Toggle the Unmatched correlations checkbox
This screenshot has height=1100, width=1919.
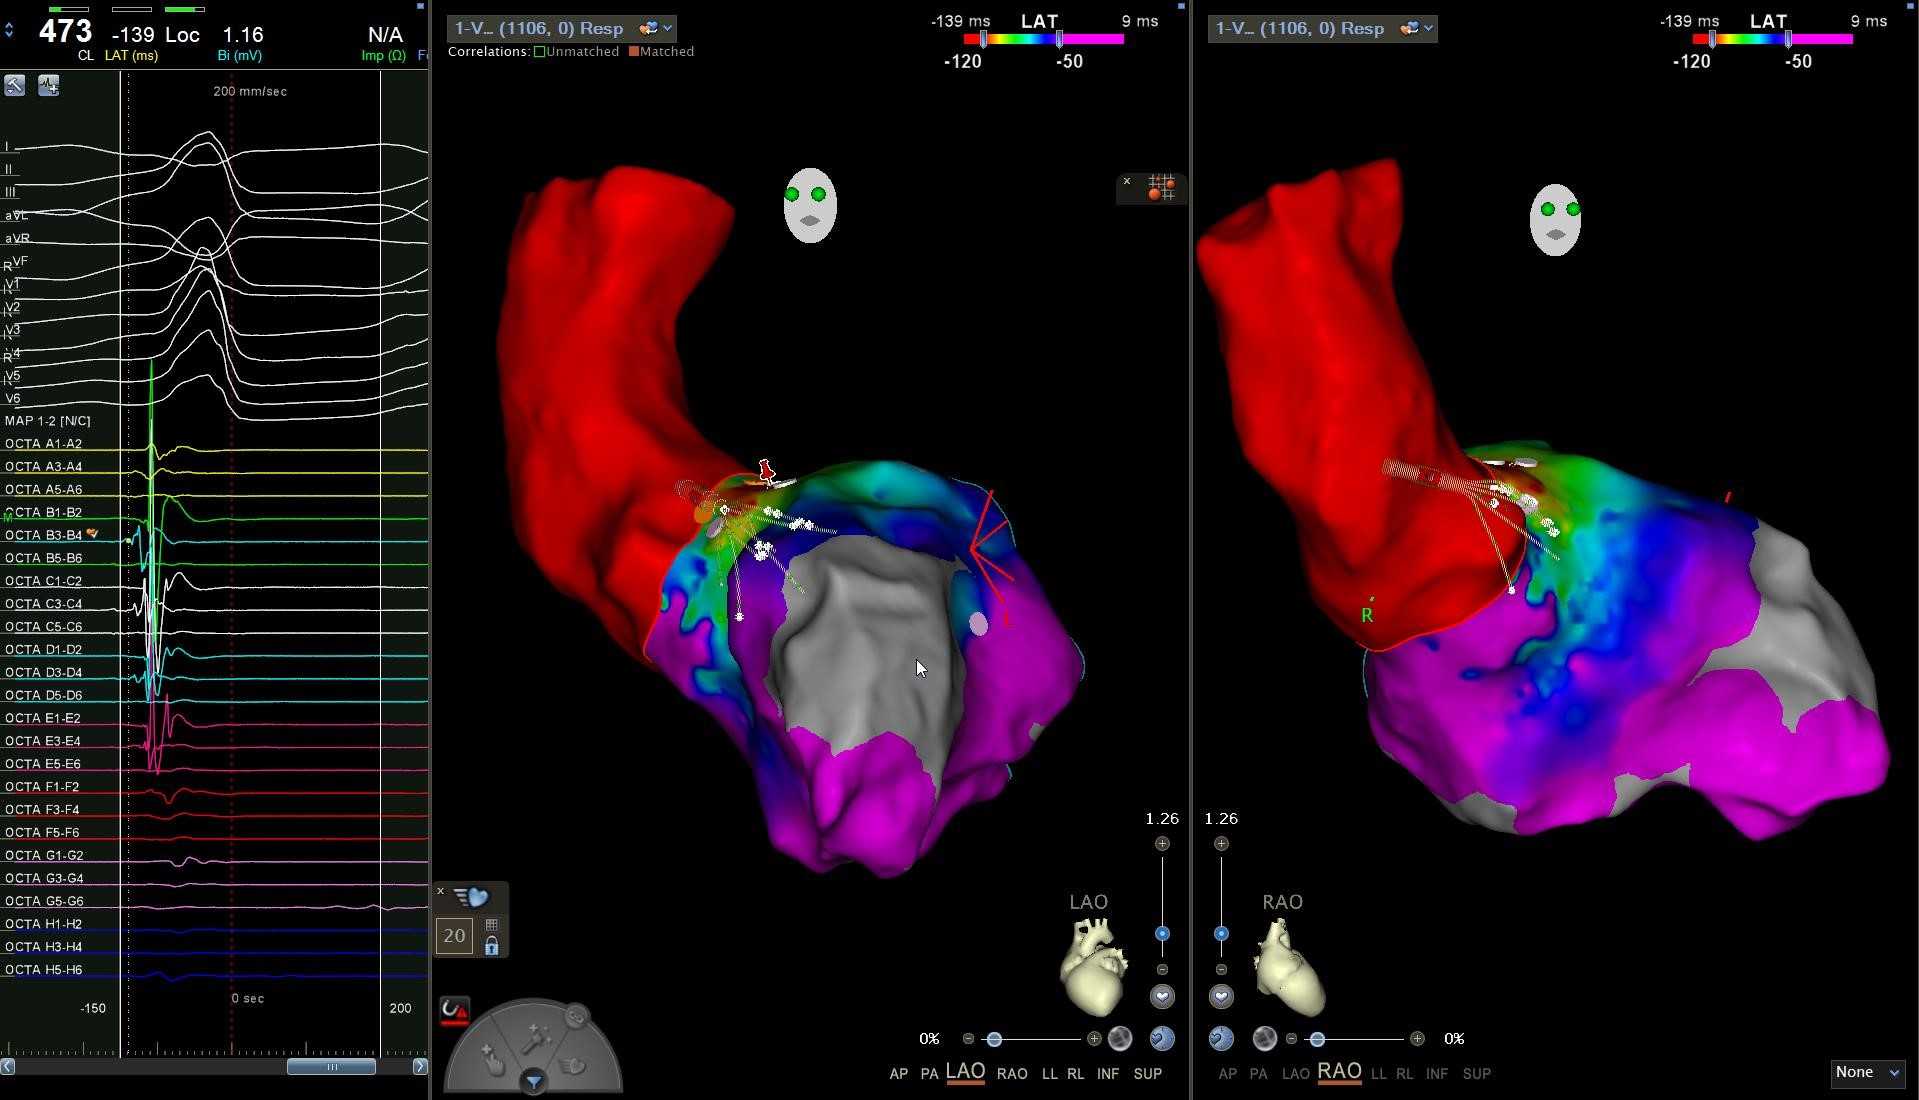coord(540,52)
